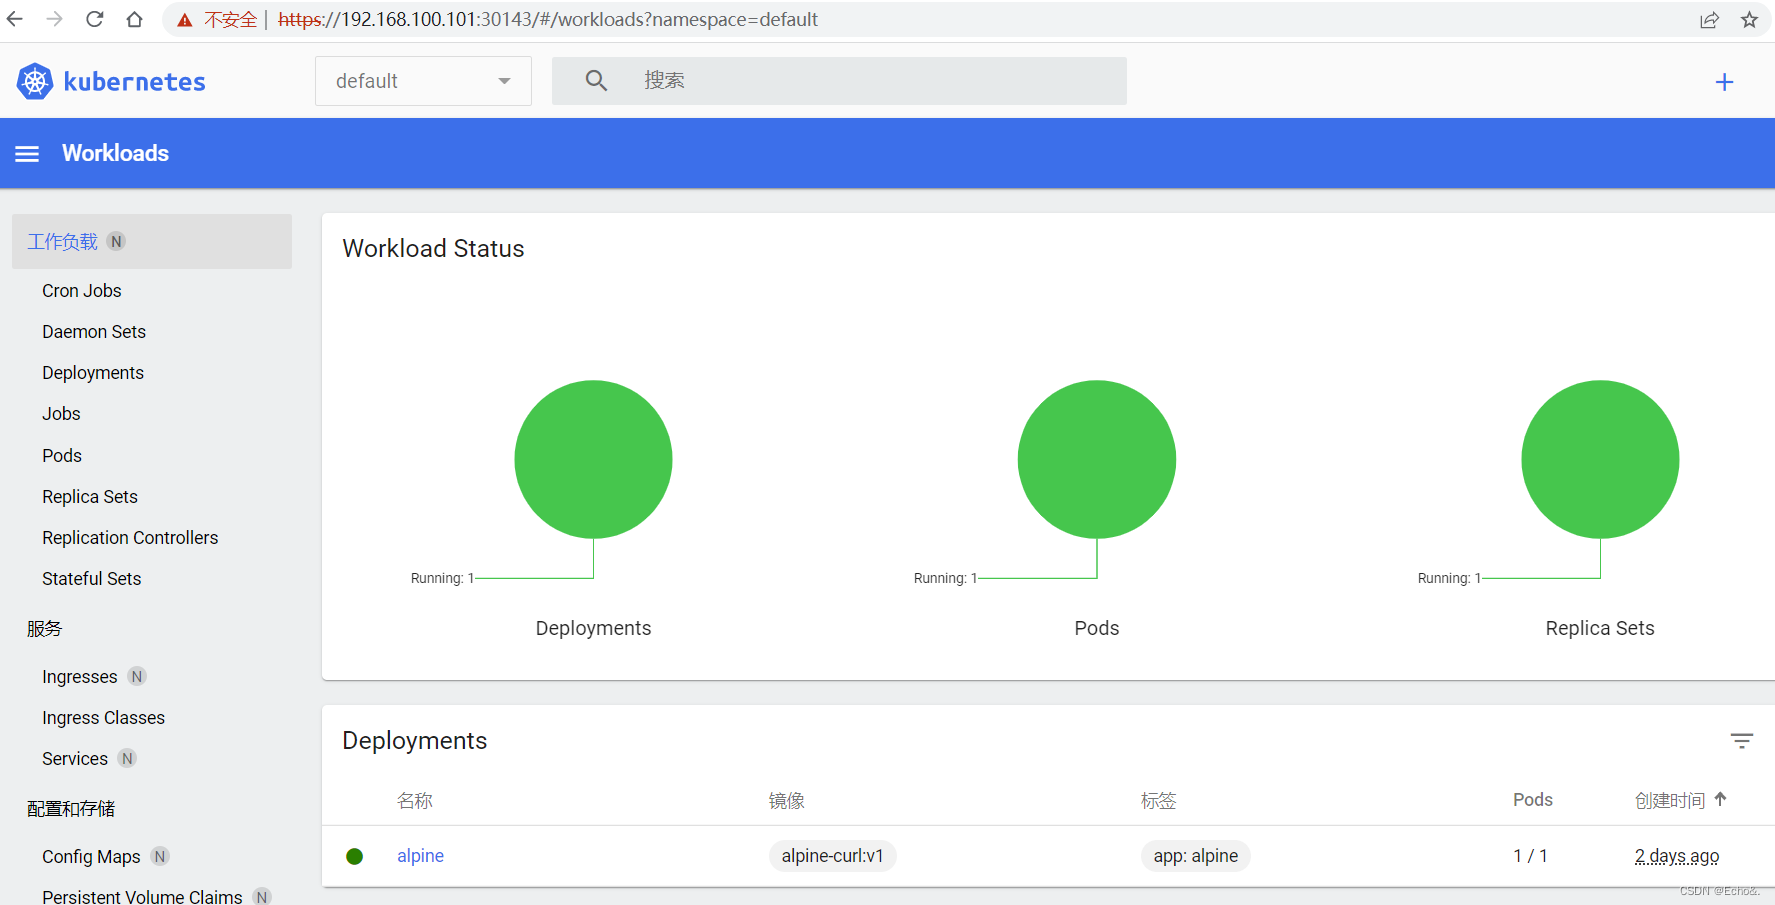Click the 名称 column header
This screenshot has height=905, width=1775.
(x=415, y=800)
